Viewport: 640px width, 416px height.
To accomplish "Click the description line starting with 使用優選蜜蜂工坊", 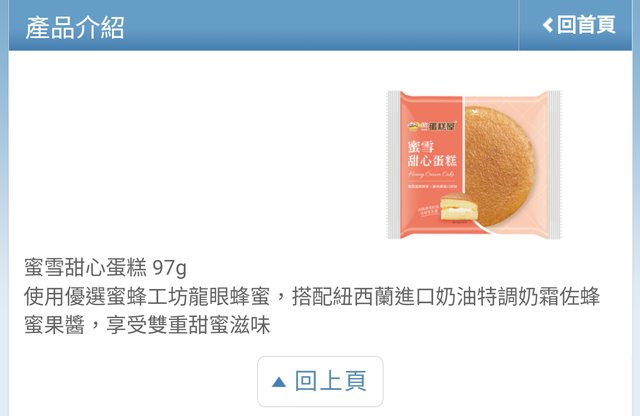I will pyautogui.click(x=312, y=297).
